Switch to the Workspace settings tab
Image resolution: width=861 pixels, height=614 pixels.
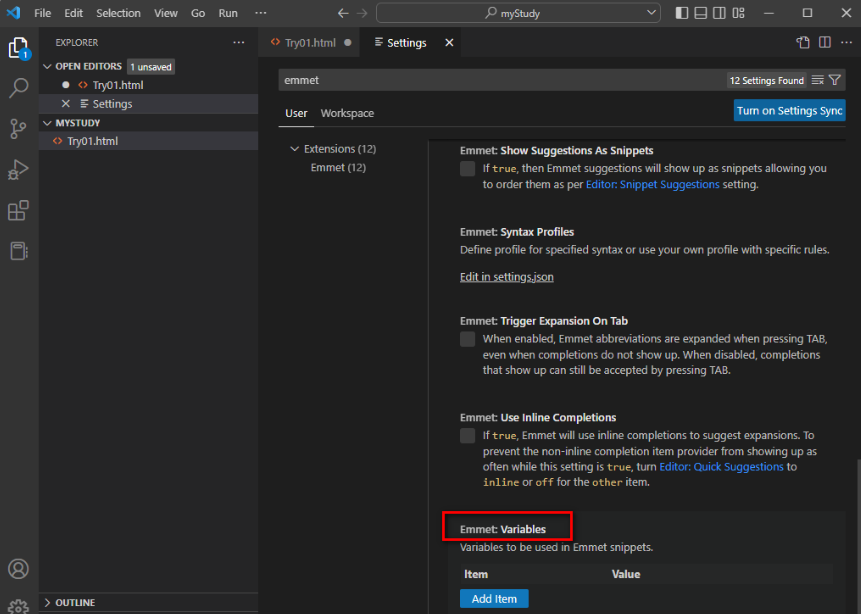point(347,113)
